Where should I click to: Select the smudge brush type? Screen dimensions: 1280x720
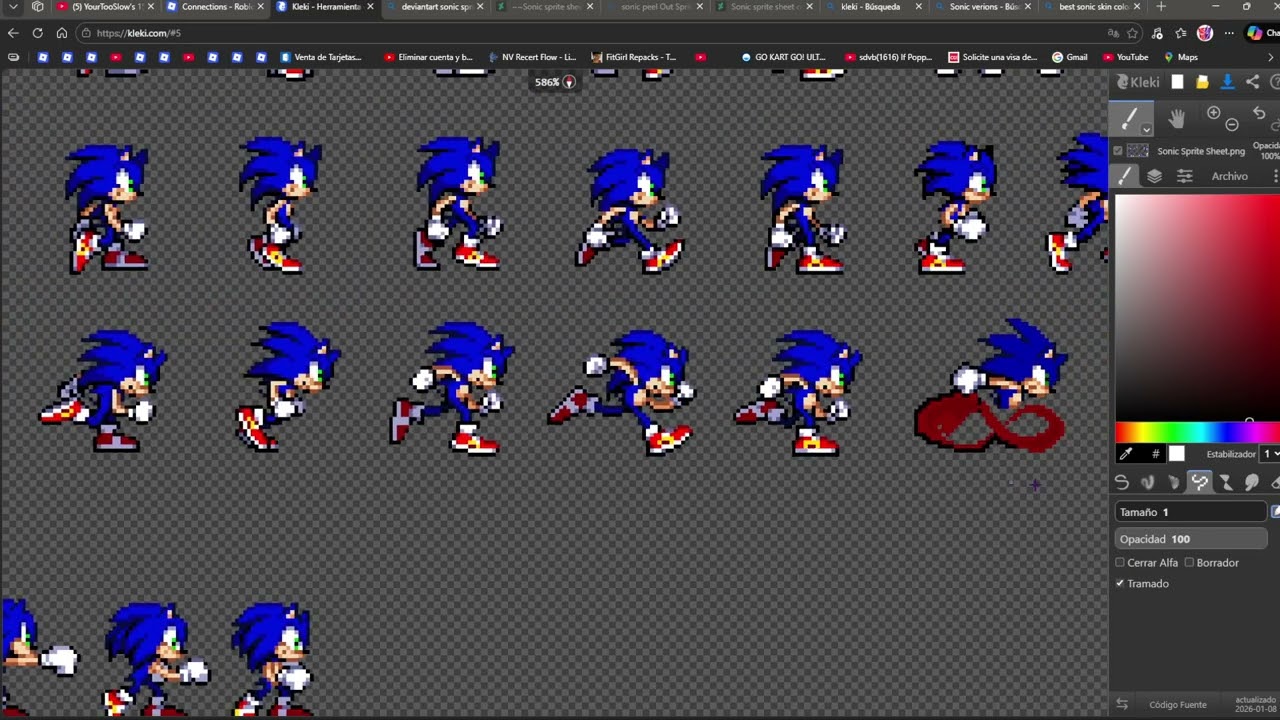point(1252,483)
